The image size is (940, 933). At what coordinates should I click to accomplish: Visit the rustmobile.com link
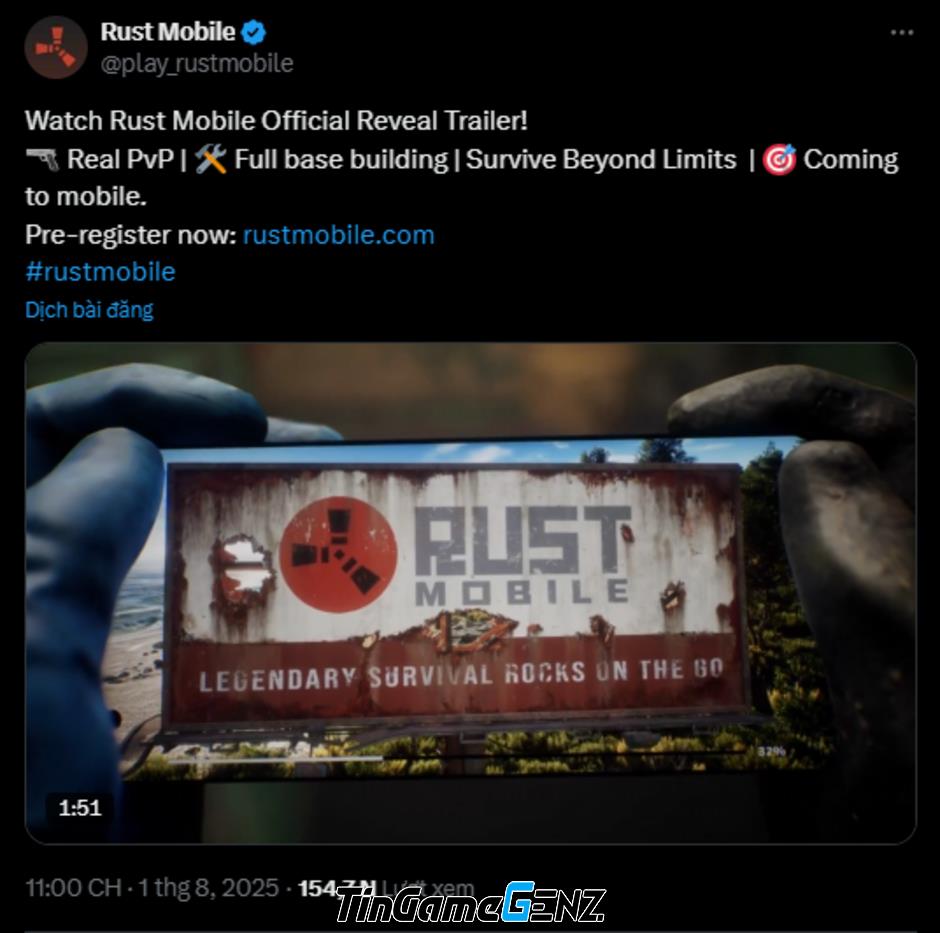tap(338, 234)
